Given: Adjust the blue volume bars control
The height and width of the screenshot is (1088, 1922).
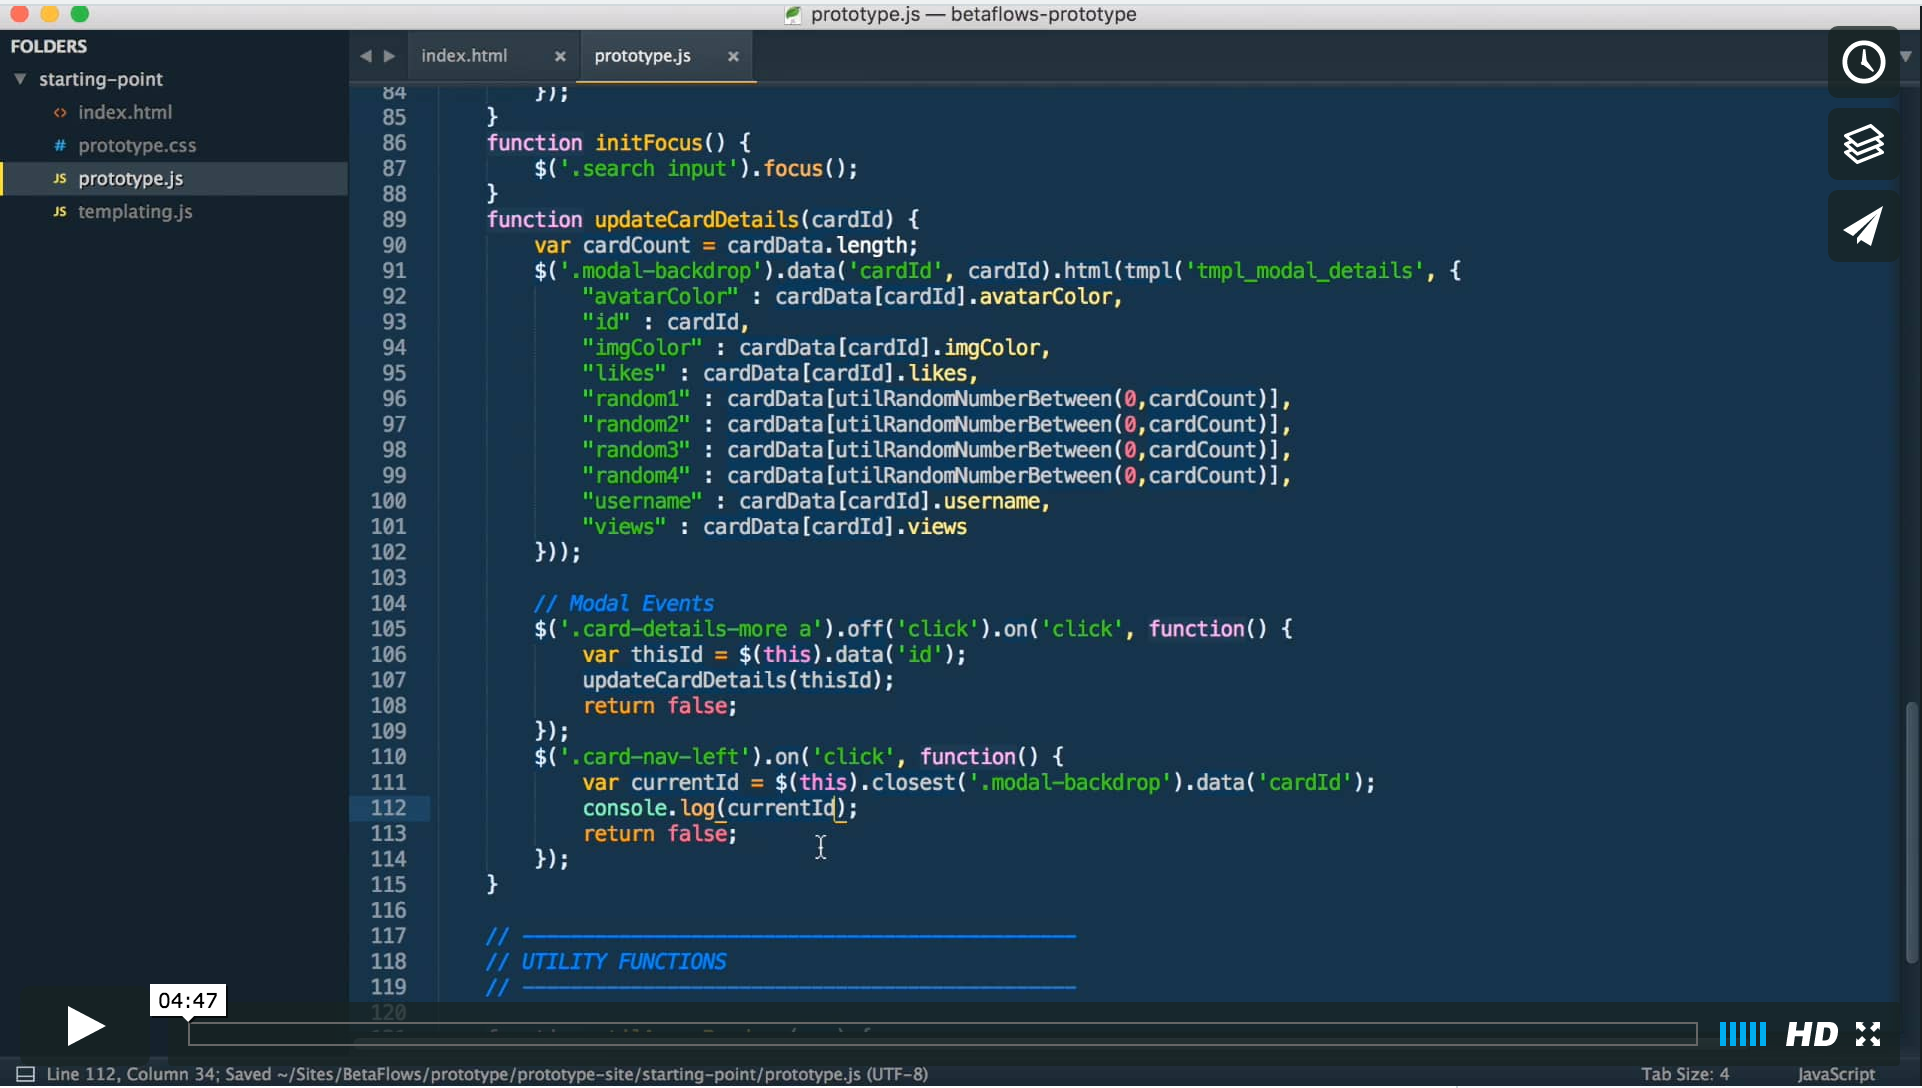Looking at the screenshot, I should pyautogui.click(x=1742, y=1034).
